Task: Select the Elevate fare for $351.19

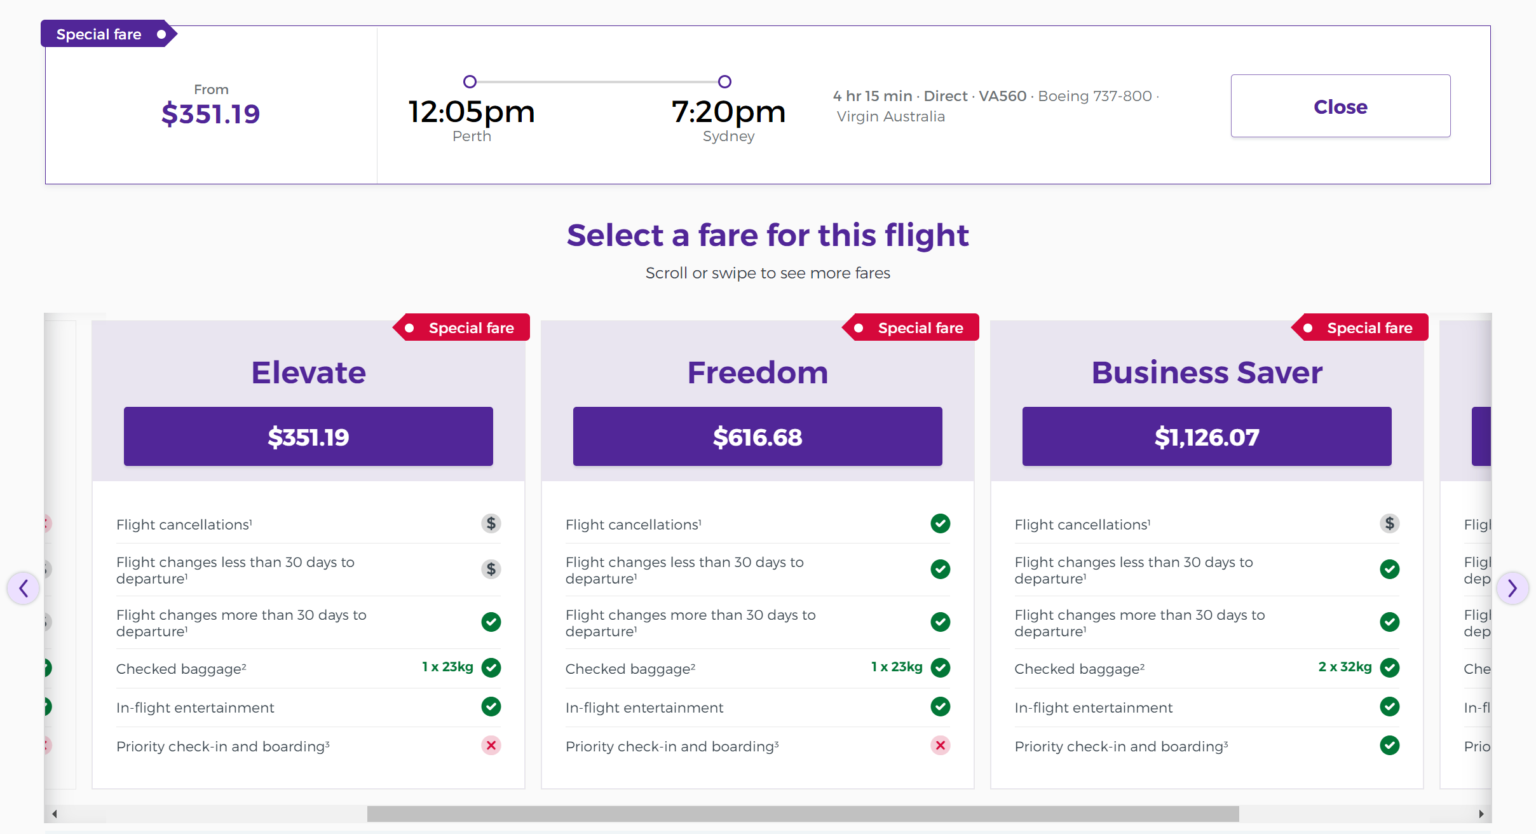Action: coord(307,436)
